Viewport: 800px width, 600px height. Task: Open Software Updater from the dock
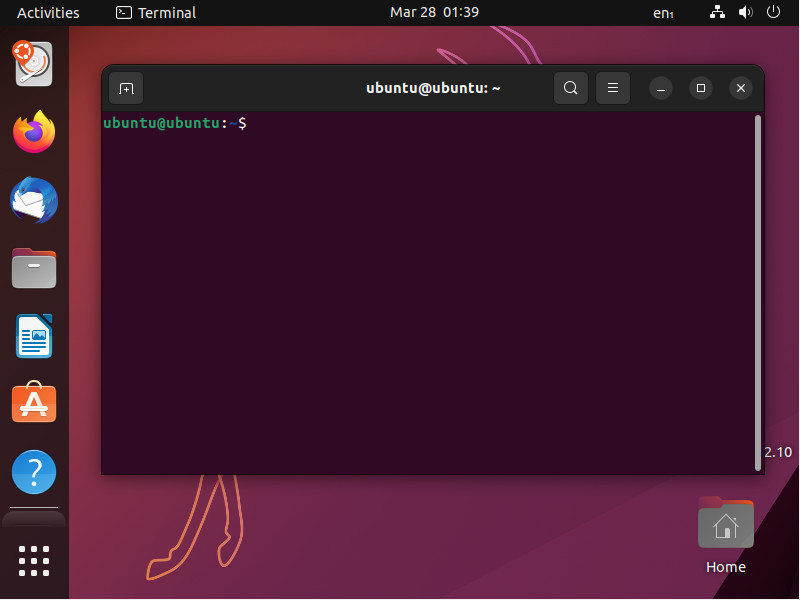(33, 64)
